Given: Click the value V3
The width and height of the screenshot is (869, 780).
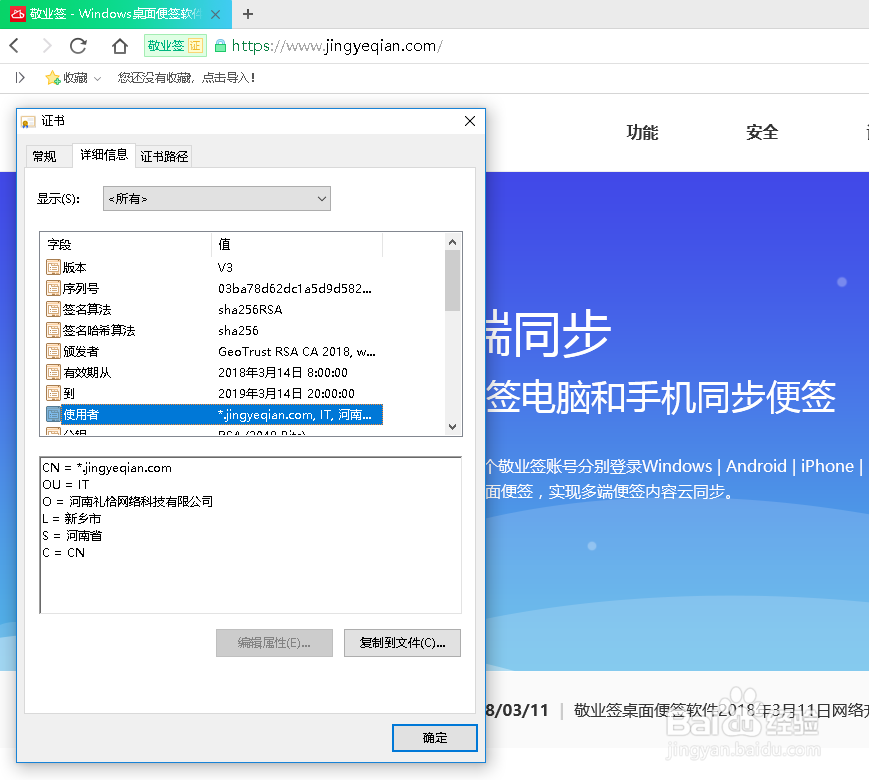Looking at the screenshot, I should coord(225,268).
